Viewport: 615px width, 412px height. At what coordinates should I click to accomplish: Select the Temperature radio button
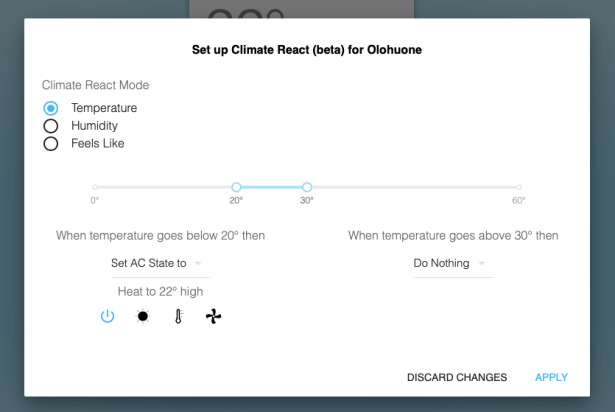pyautogui.click(x=51, y=108)
